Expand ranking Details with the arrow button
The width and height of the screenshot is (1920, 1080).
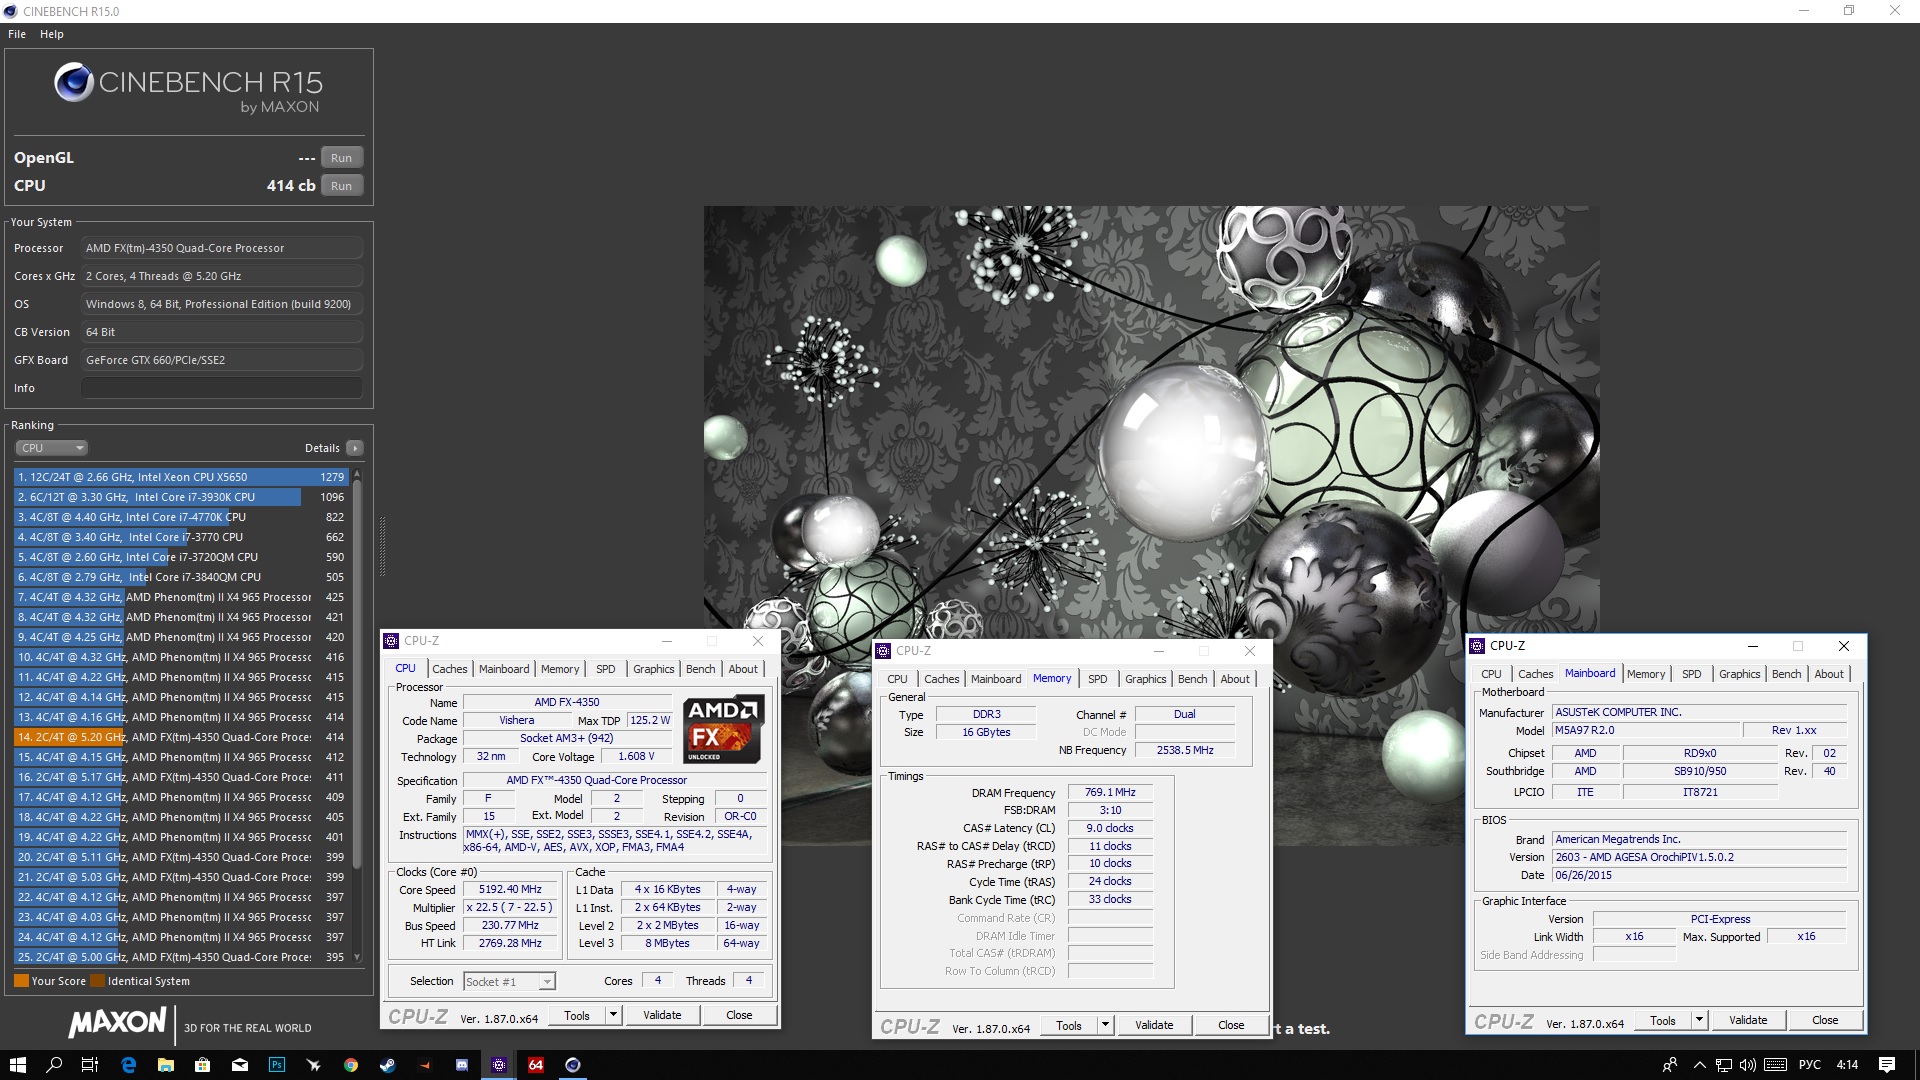pyautogui.click(x=355, y=448)
